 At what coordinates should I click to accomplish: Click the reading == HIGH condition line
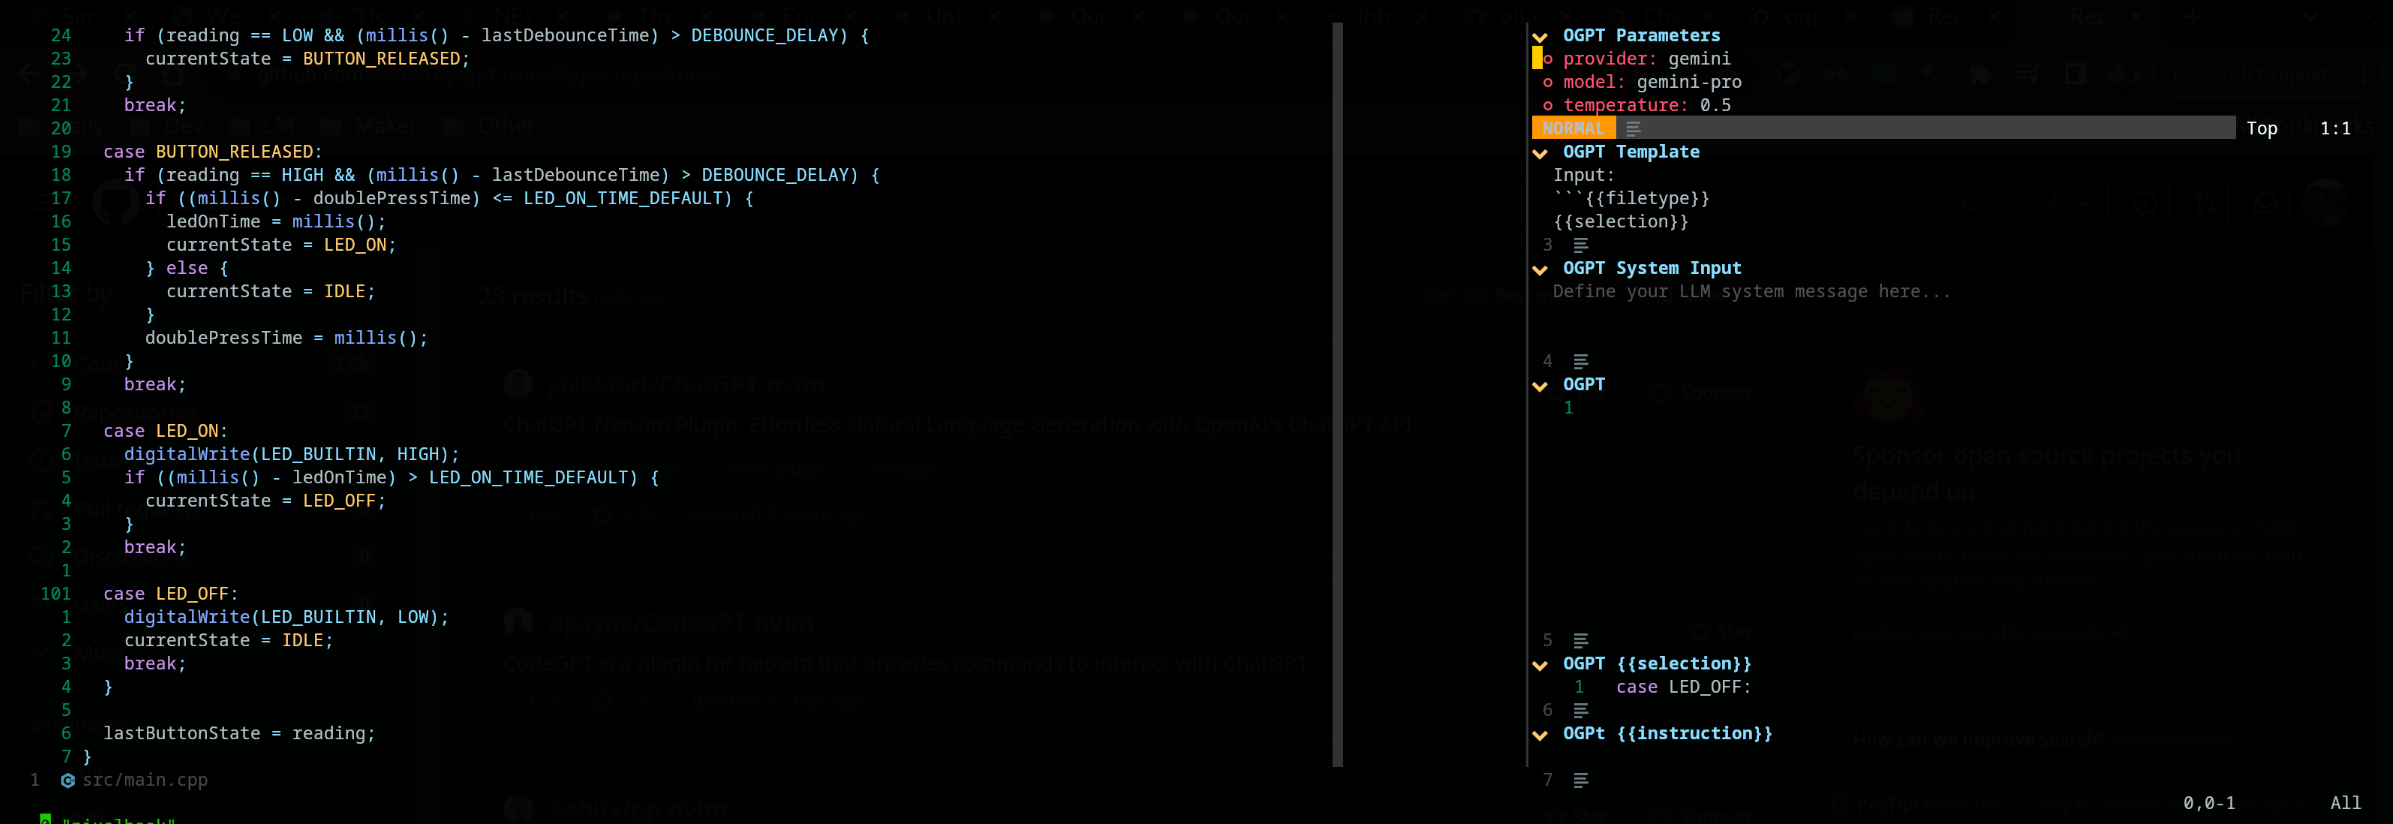coord(502,175)
